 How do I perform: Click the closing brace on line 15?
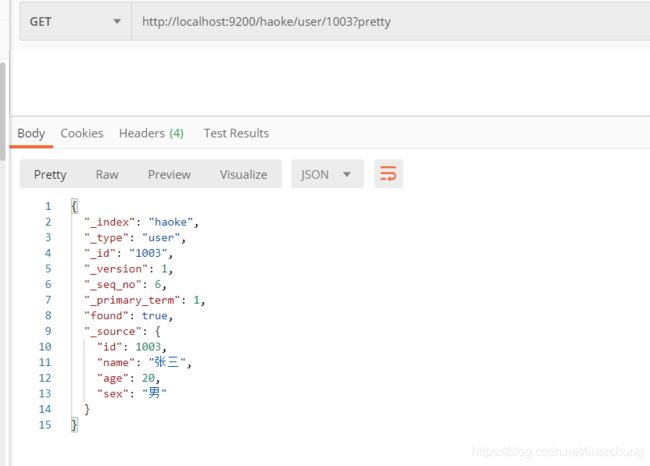point(74,425)
